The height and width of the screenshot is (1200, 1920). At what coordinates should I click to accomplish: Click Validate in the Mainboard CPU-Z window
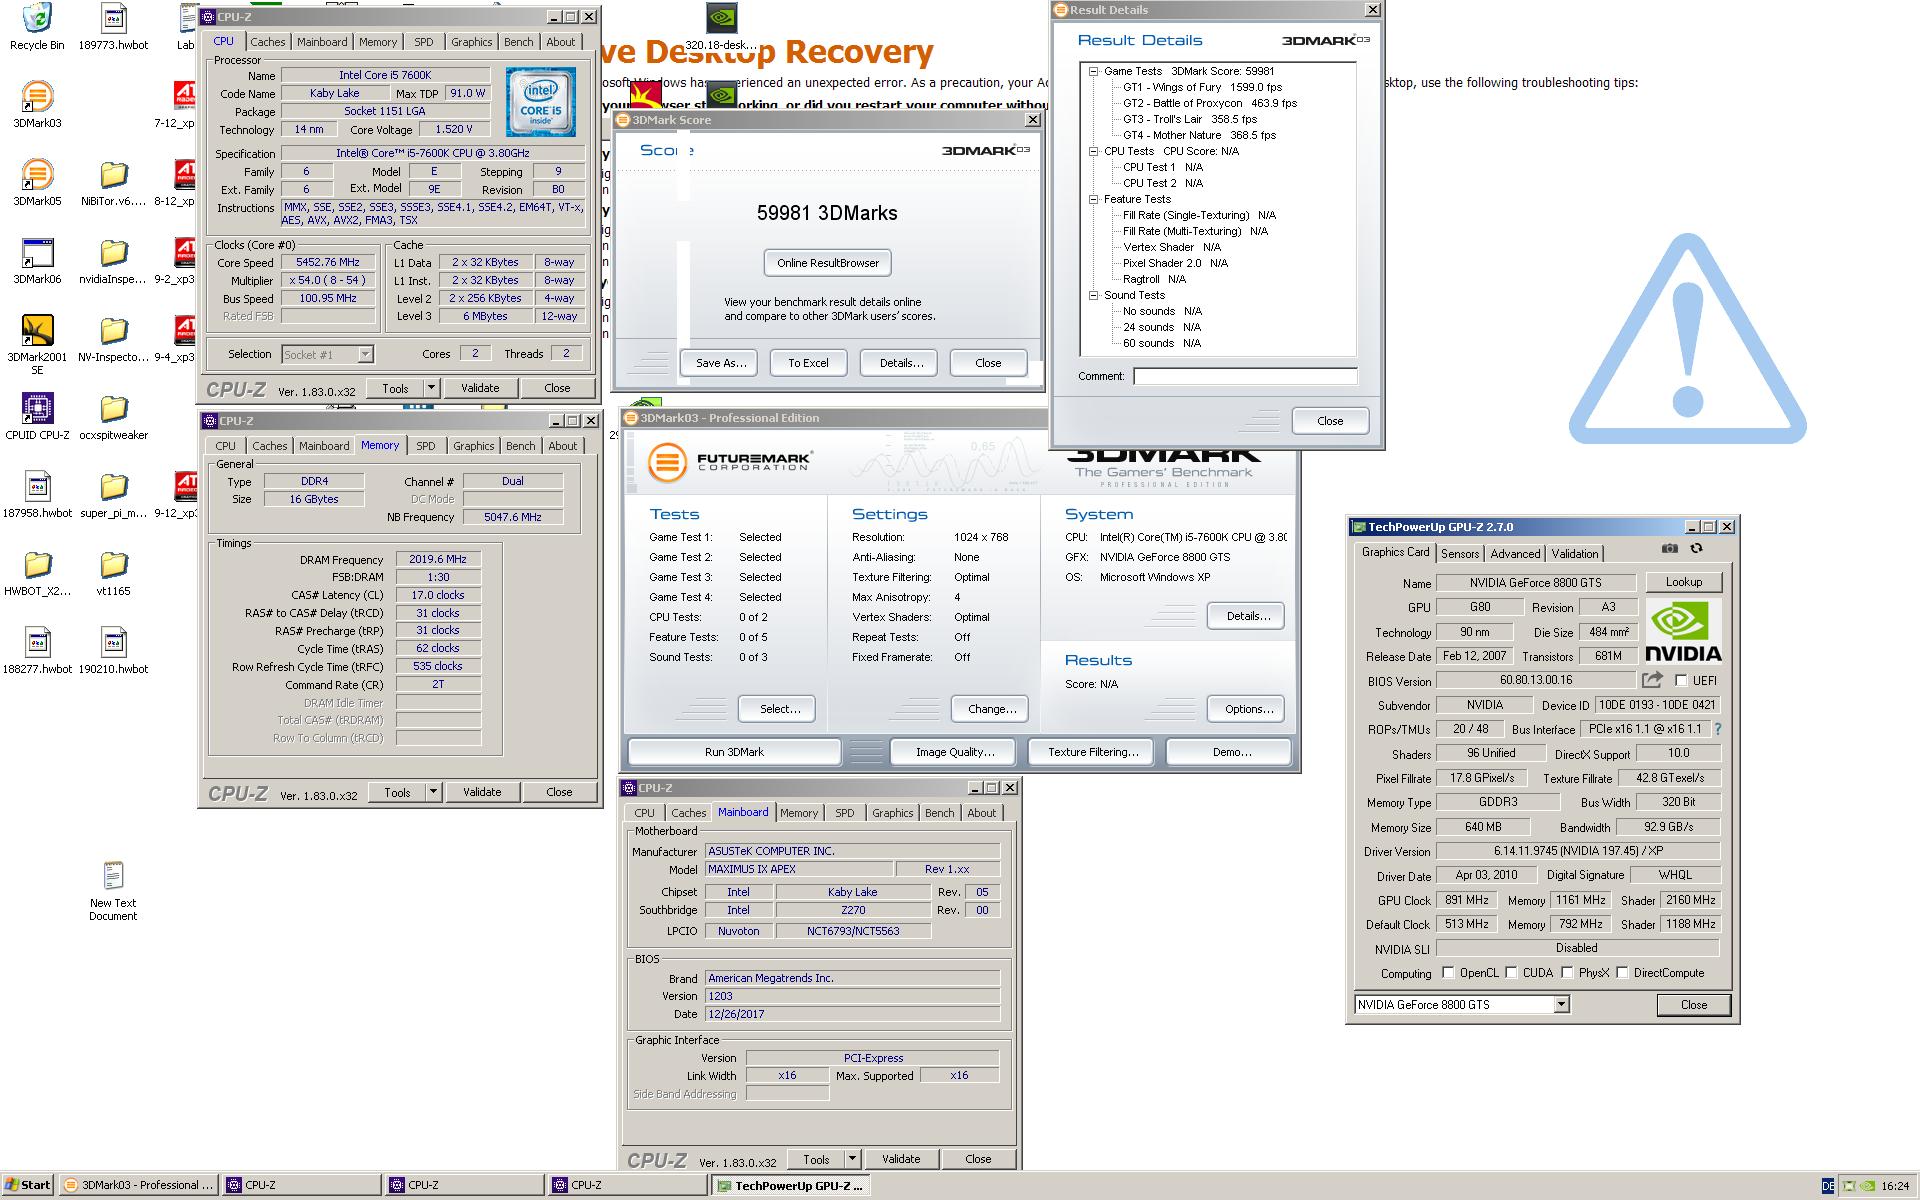[x=901, y=1159]
